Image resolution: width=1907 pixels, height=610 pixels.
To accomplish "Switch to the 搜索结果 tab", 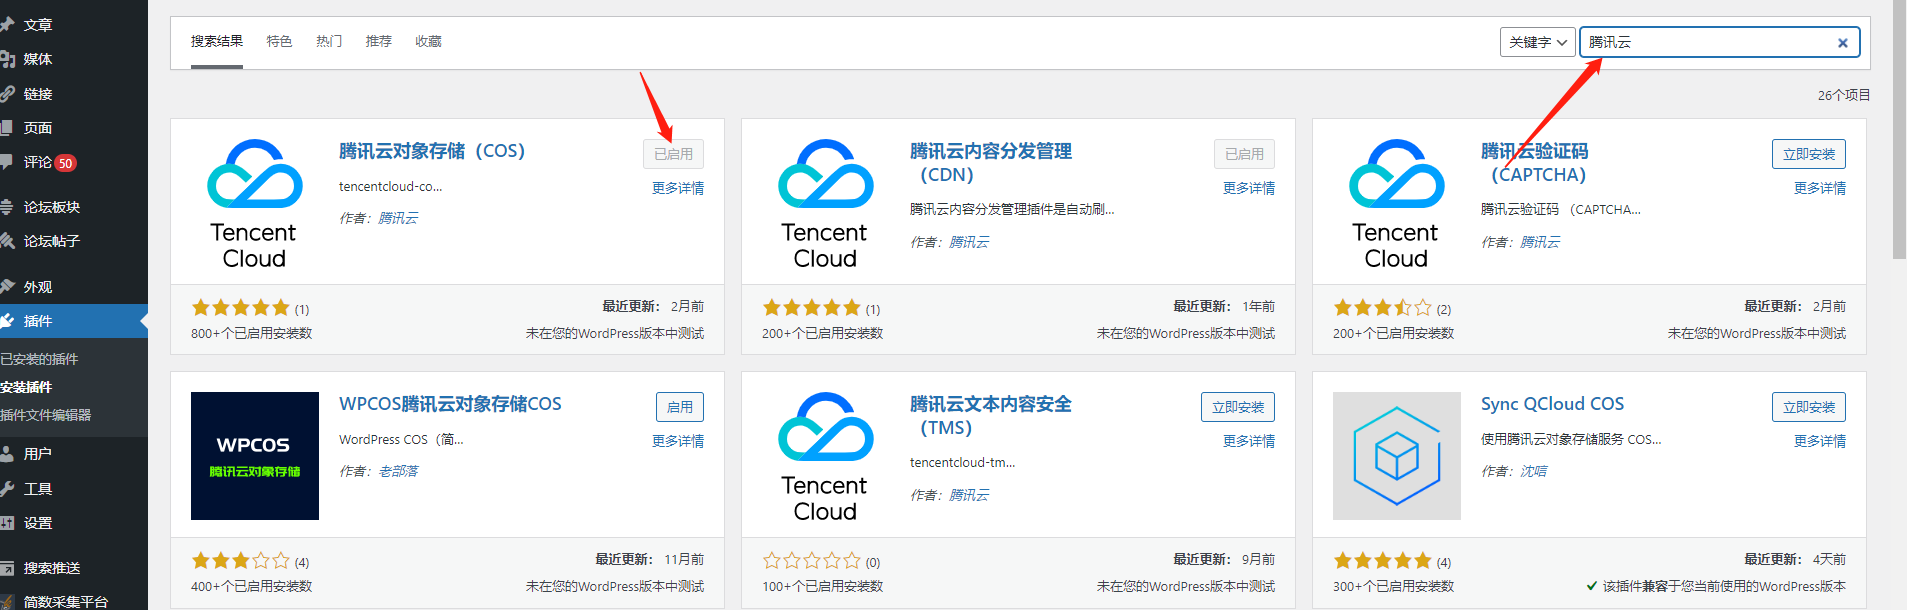I will coord(217,42).
